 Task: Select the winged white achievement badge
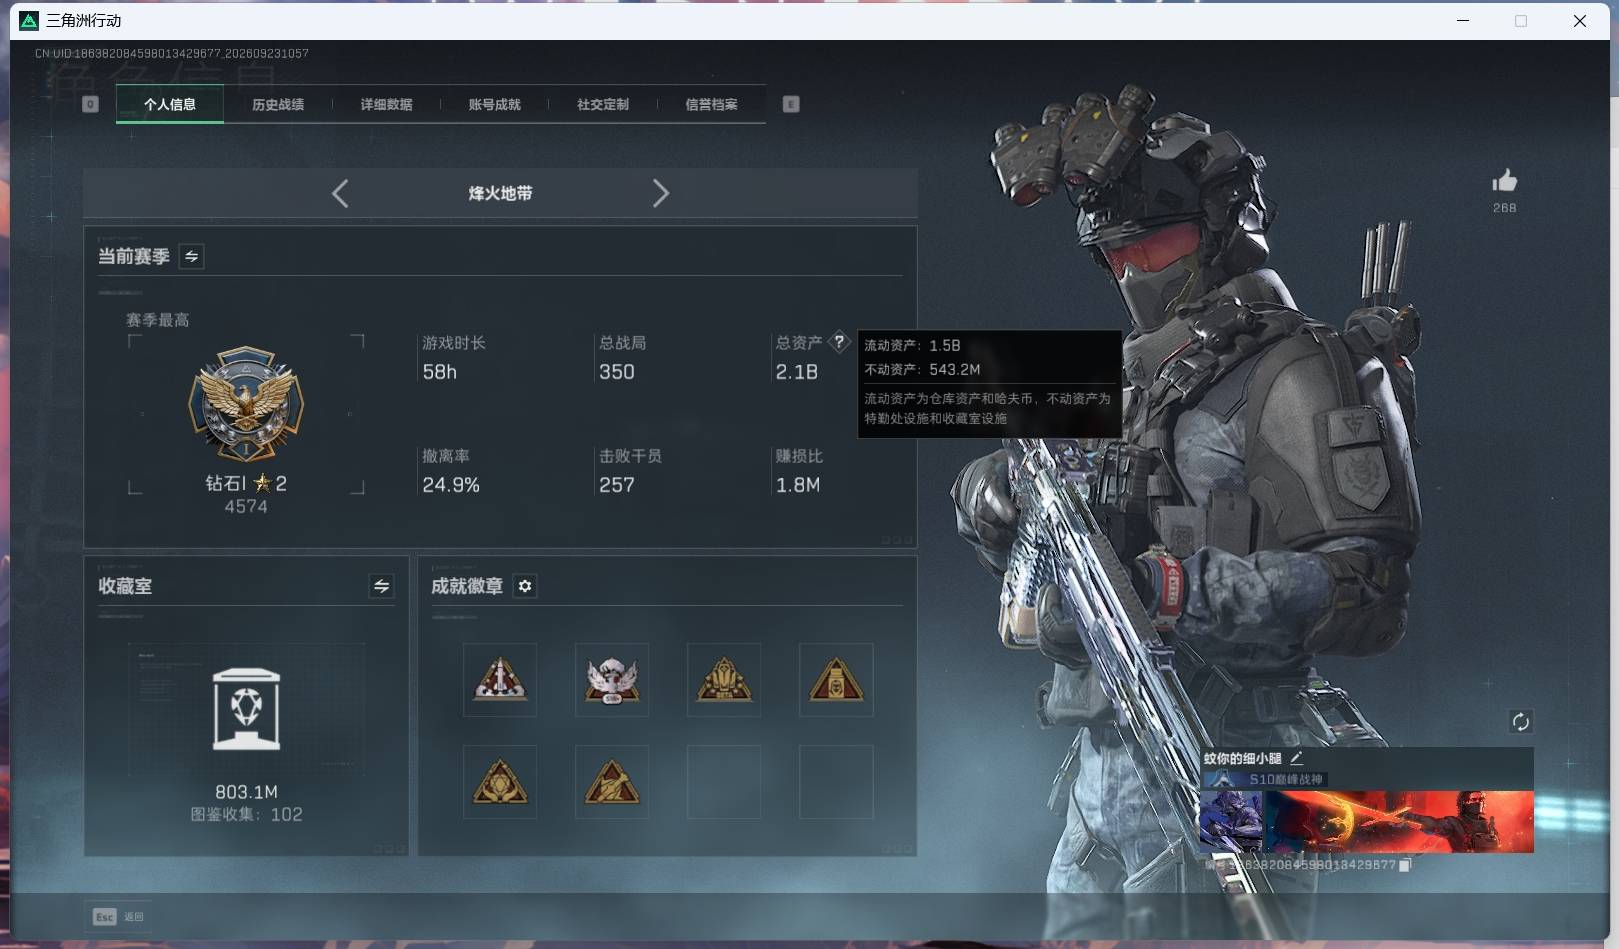pyautogui.click(x=612, y=680)
